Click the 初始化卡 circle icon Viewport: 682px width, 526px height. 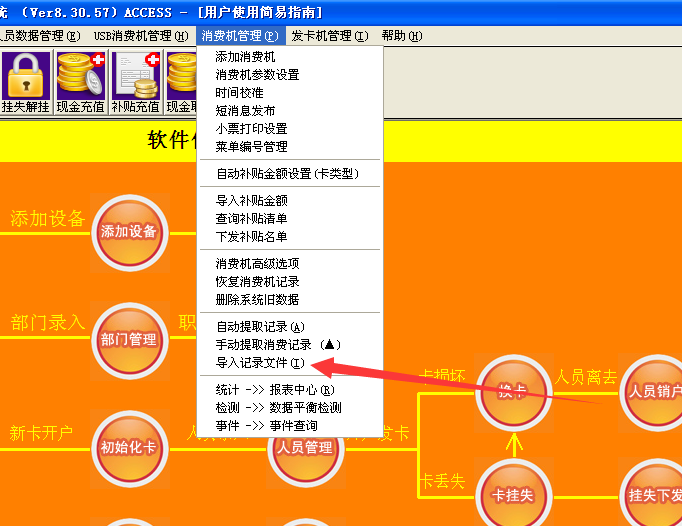(129, 447)
